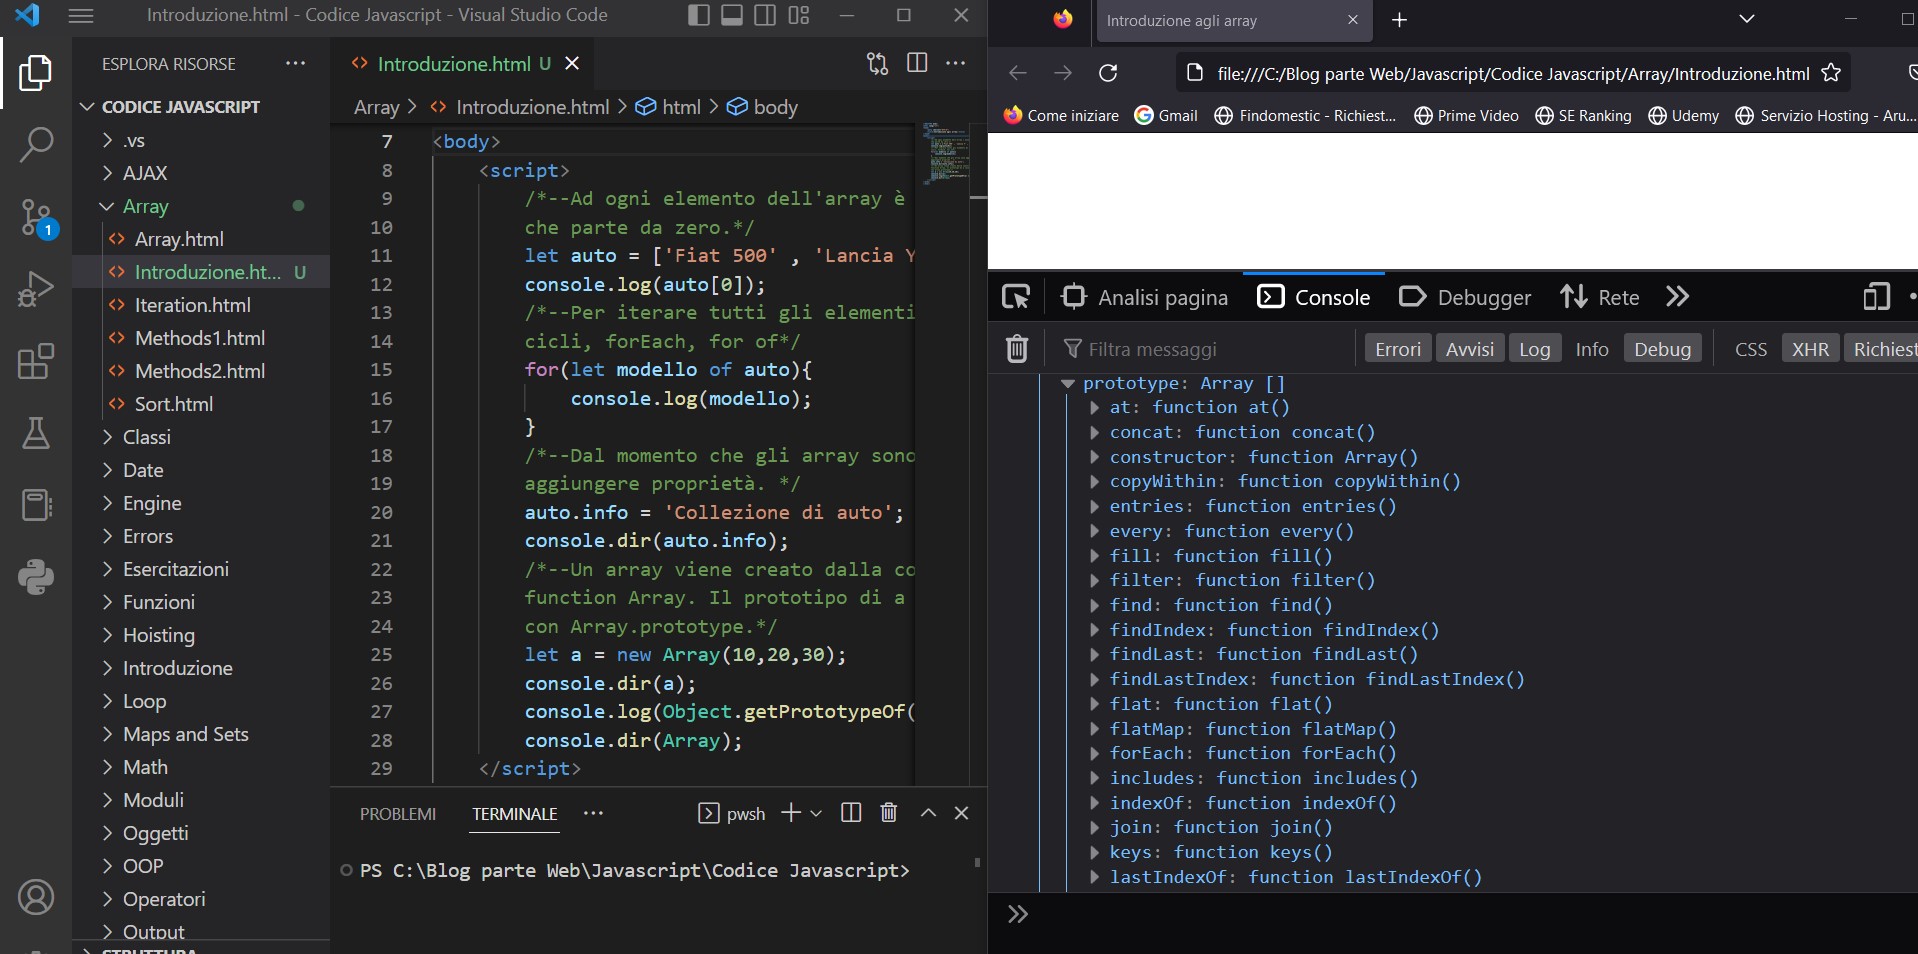Toggle bottom panel layout button
This screenshot has height=954, width=1918.
[732, 15]
